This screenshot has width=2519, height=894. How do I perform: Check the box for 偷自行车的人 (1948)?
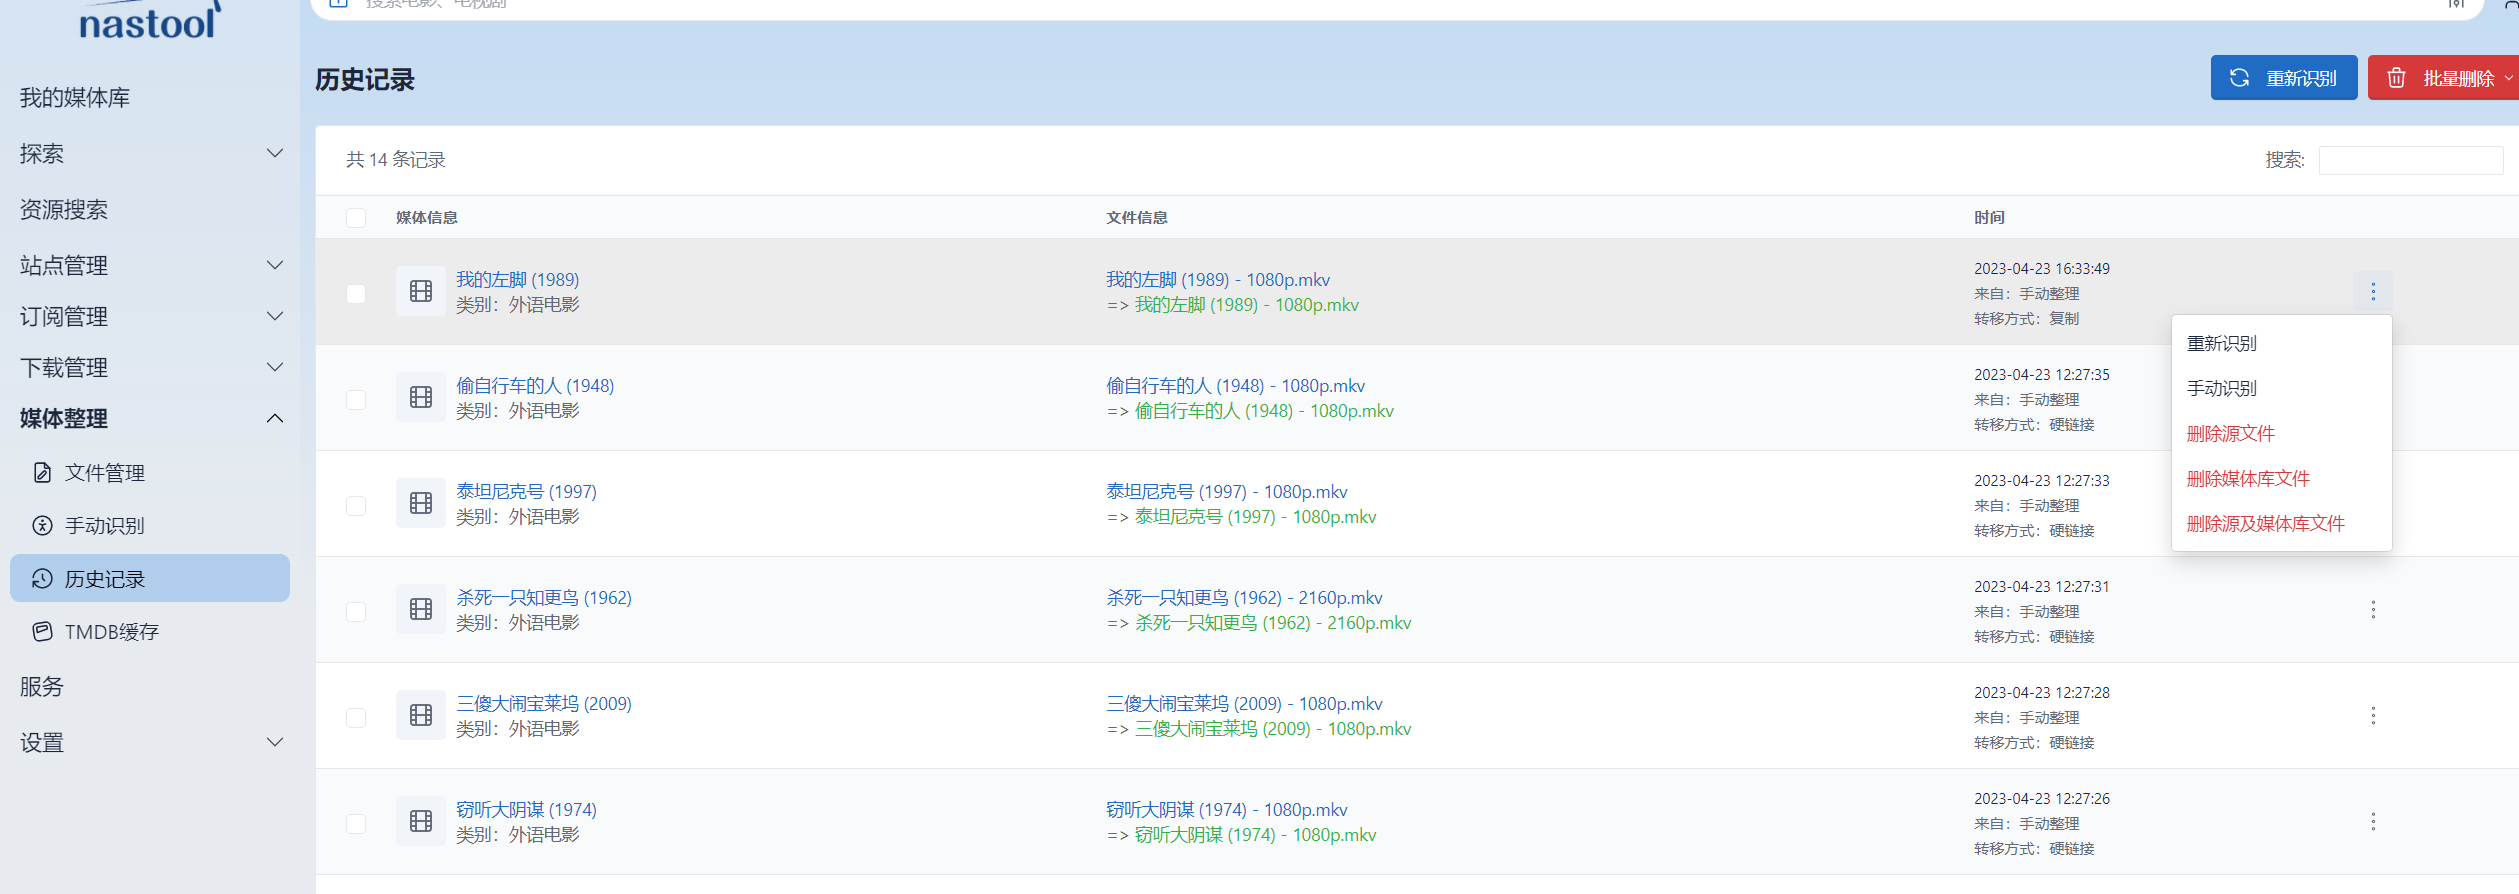coord(356,399)
